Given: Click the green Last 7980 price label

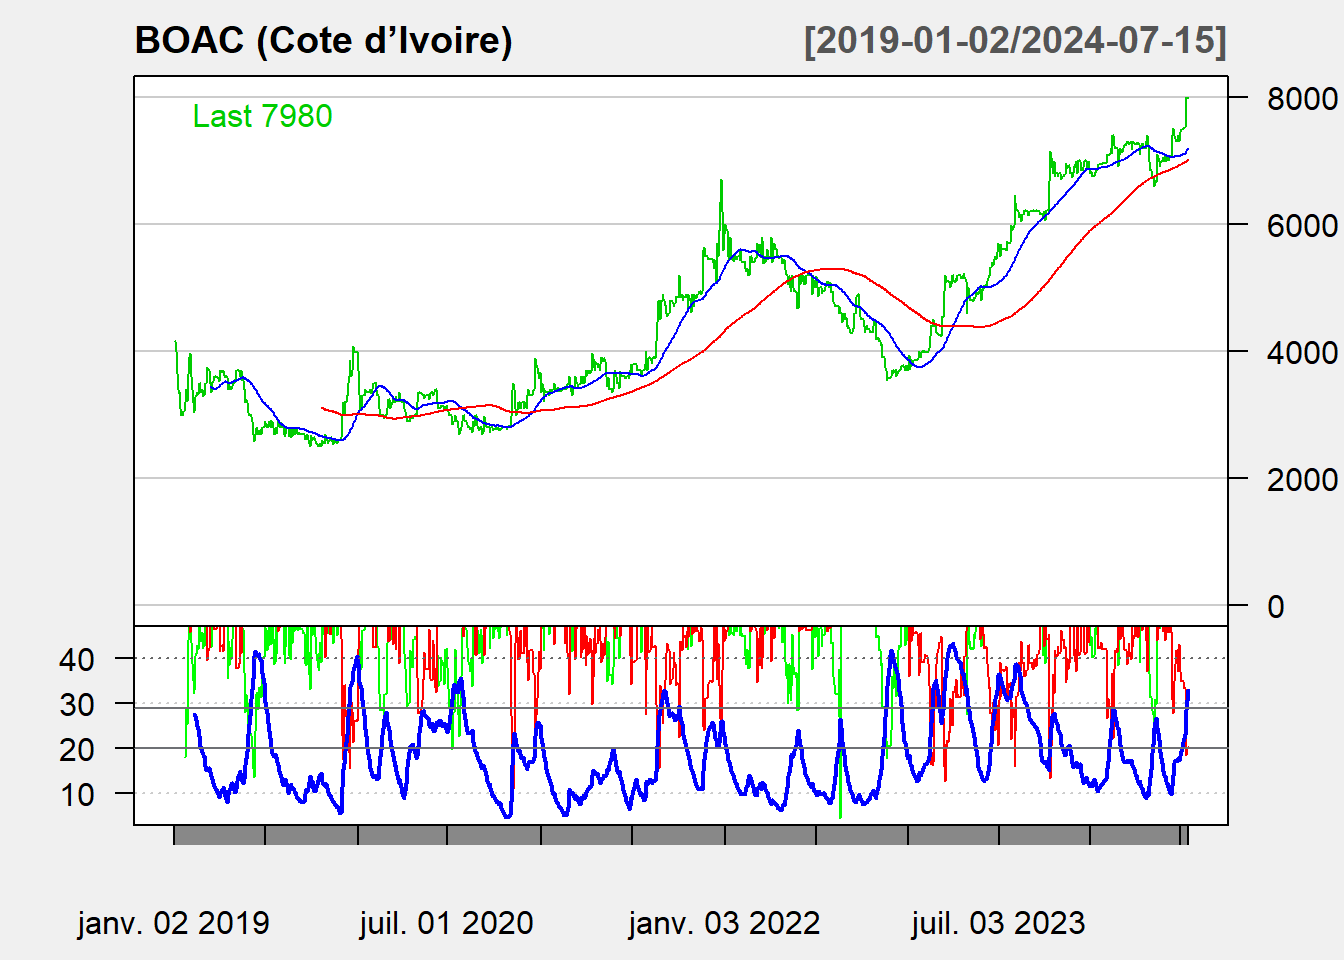Looking at the screenshot, I should coord(262,116).
